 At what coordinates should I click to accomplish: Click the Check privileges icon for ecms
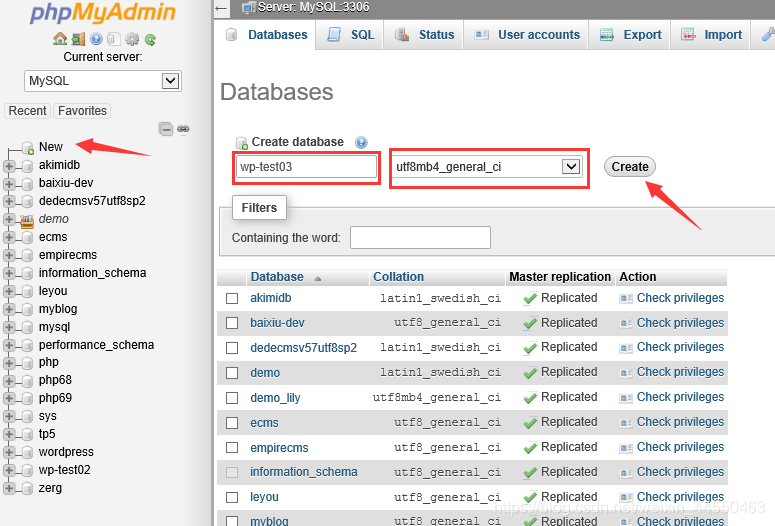click(x=626, y=423)
